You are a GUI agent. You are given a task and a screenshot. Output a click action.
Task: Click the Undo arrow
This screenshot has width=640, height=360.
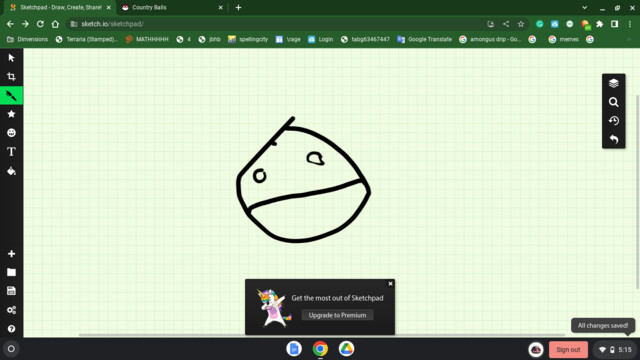(613, 139)
